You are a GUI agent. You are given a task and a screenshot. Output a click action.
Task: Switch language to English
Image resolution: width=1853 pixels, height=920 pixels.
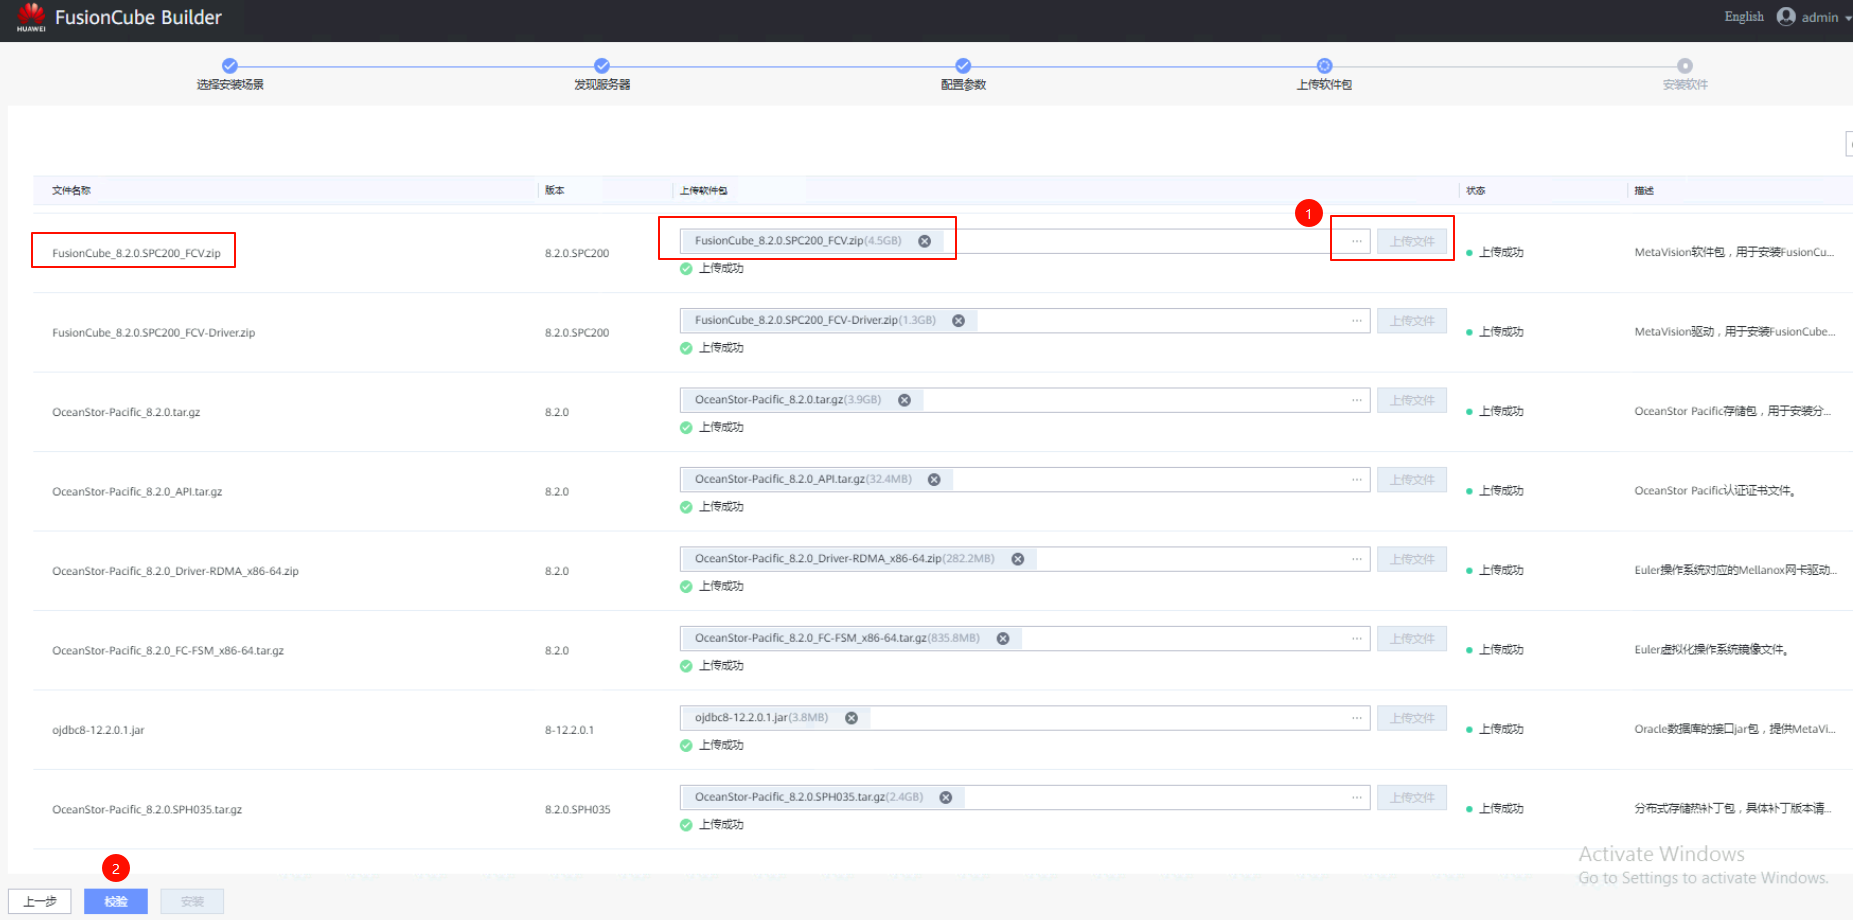(1743, 17)
